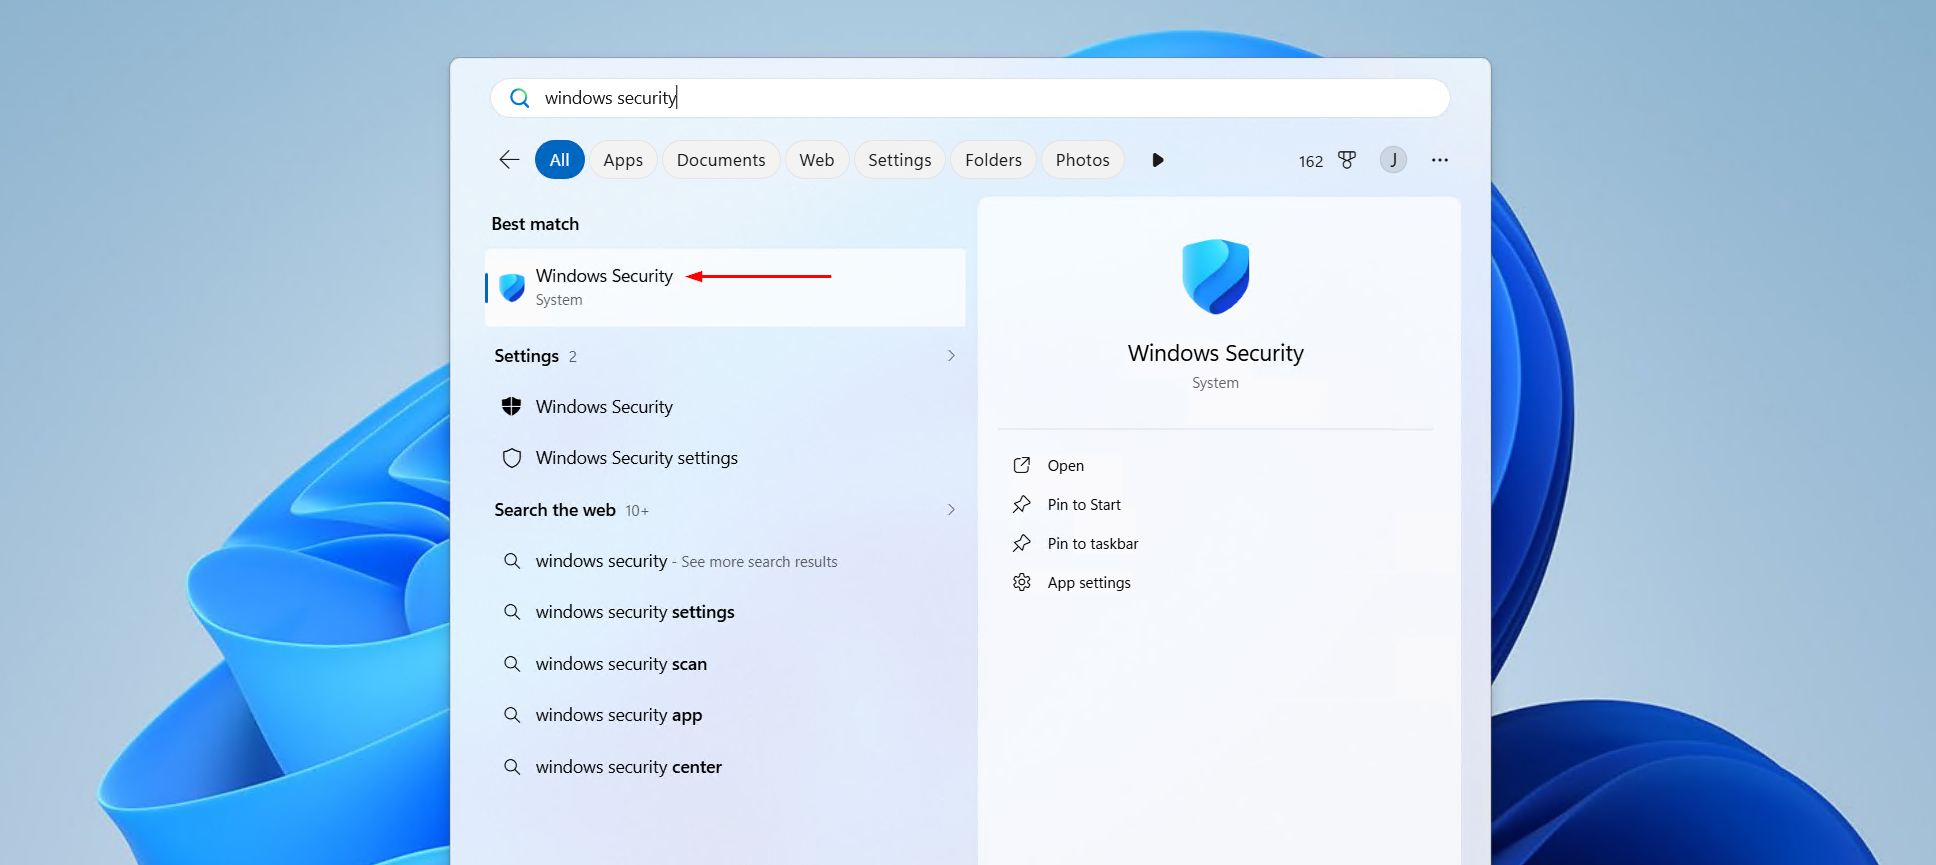Click the black shield icon under Settings
This screenshot has width=1936, height=865.
511,406
